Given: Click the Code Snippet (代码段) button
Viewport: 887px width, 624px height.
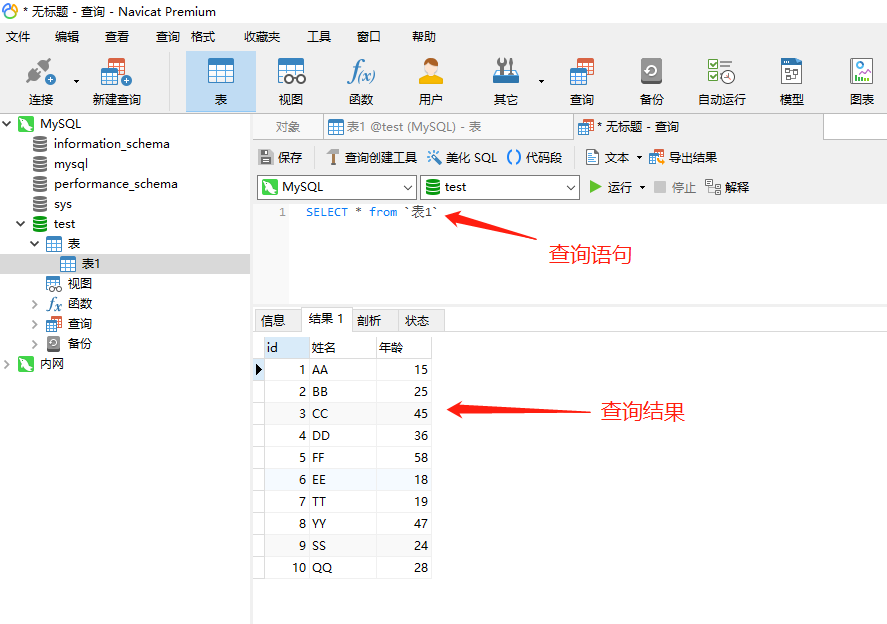Looking at the screenshot, I should pyautogui.click(x=535, y=157).
